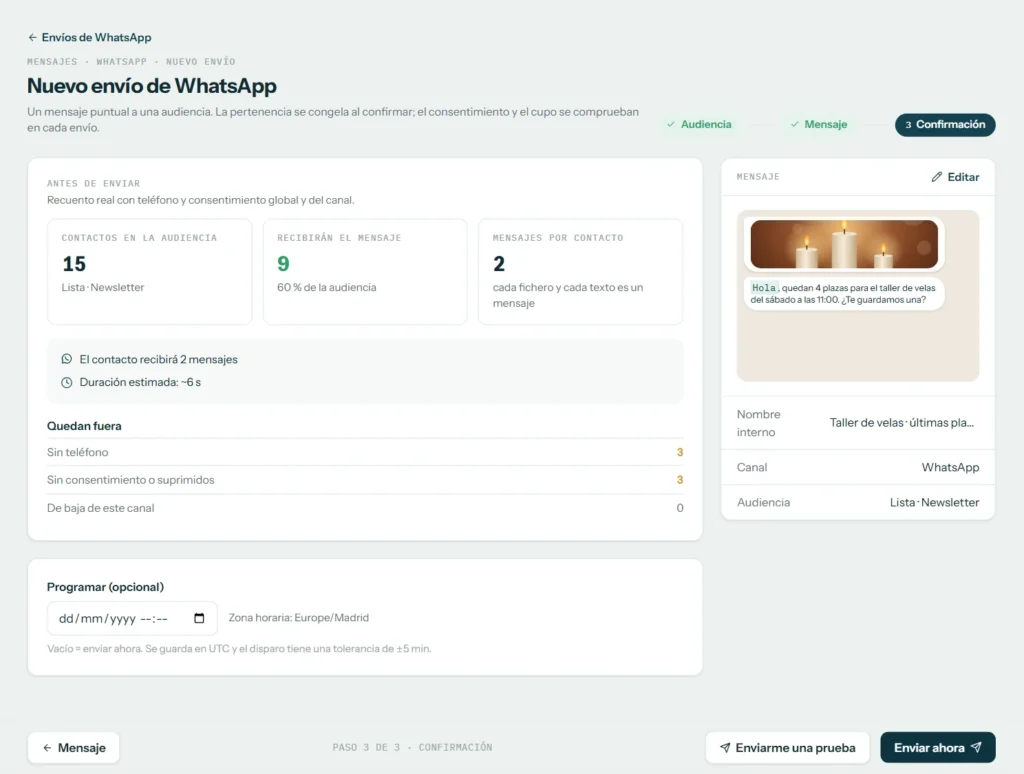The height and width of the screenshot is (774, 1024).
Task: Go back with the Mensaje button
Action: [74, 747]
